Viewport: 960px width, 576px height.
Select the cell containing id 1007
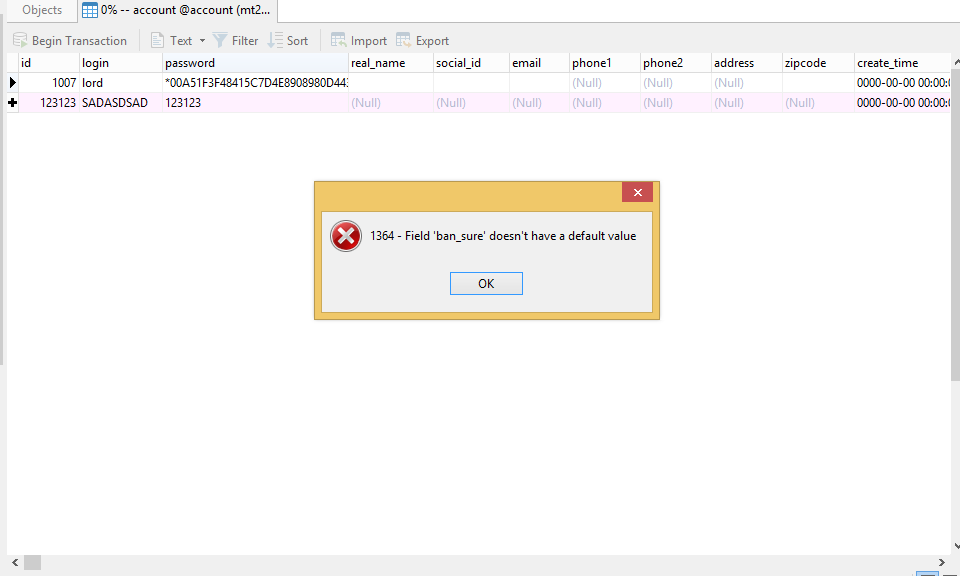(49, 83)
